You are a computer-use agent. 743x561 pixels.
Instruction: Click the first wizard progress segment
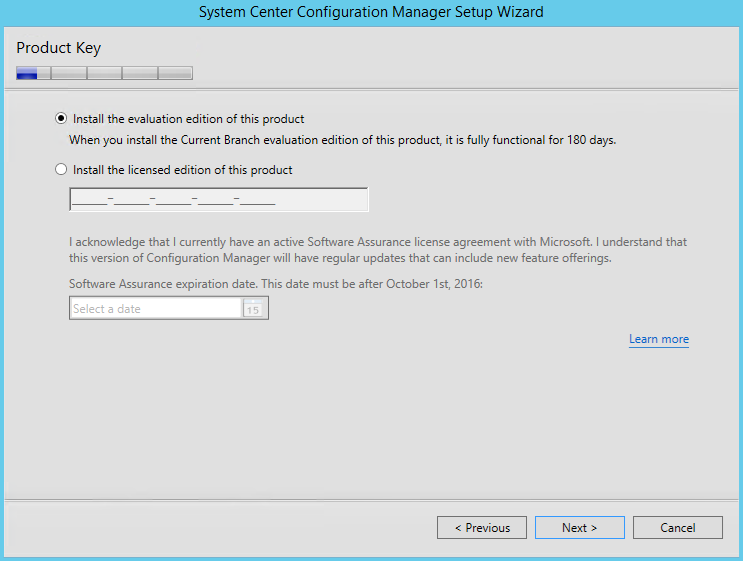tap(34, 73)
